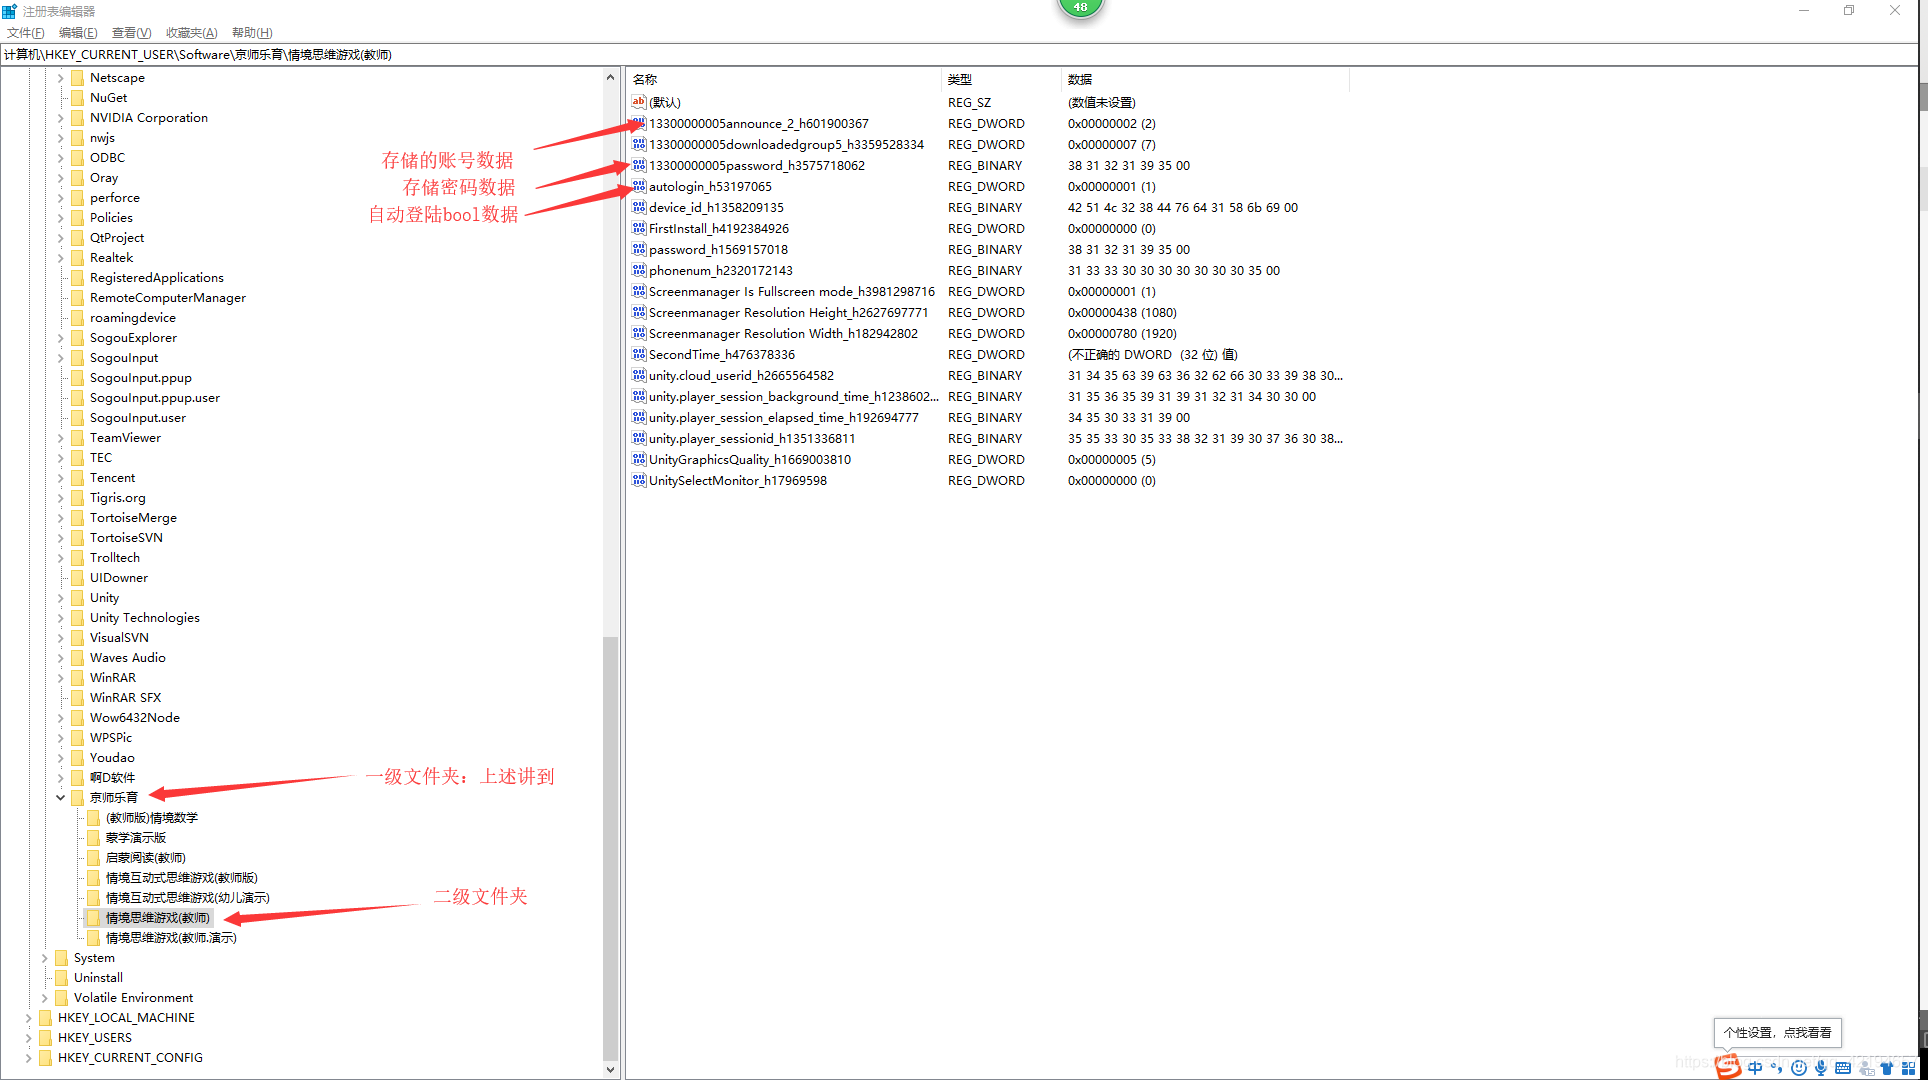Select the unity.cloud_userid_h2665564582 value
Image resolution: width=1928 pixels, height=1080 pixels.
[x=741, y=375]
